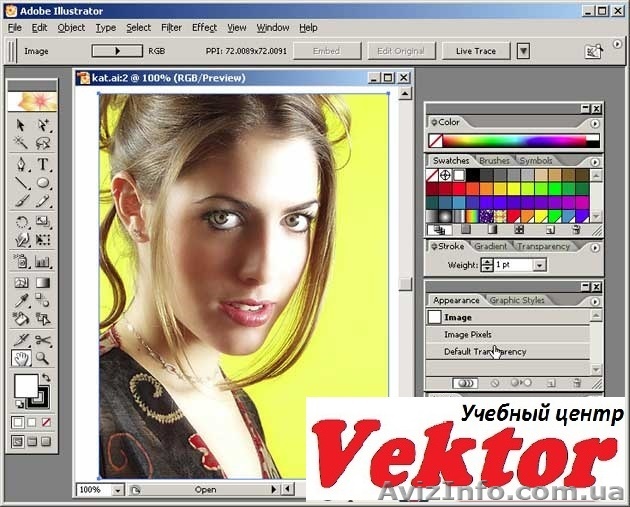Click the Direct Selection tool
Screen dimensions: 630x507
[x=43, y=126]
